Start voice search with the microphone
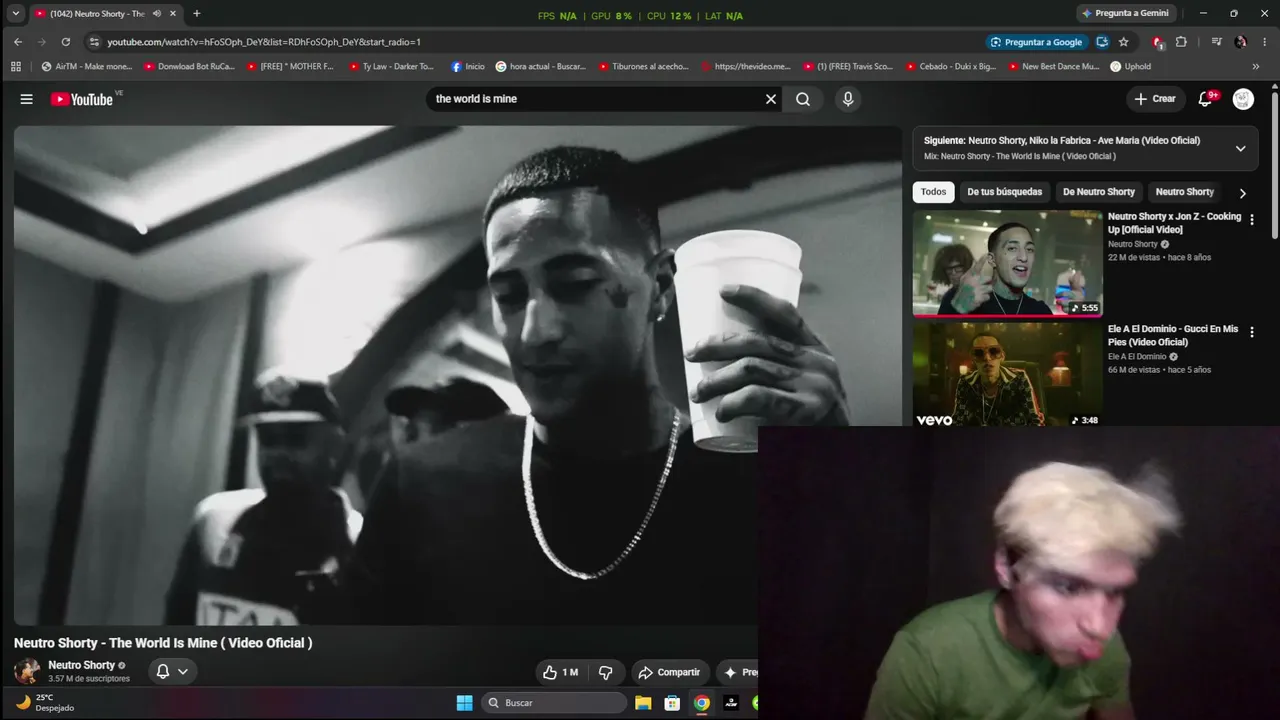This screenshot has width=1280, height=720. 848,99
